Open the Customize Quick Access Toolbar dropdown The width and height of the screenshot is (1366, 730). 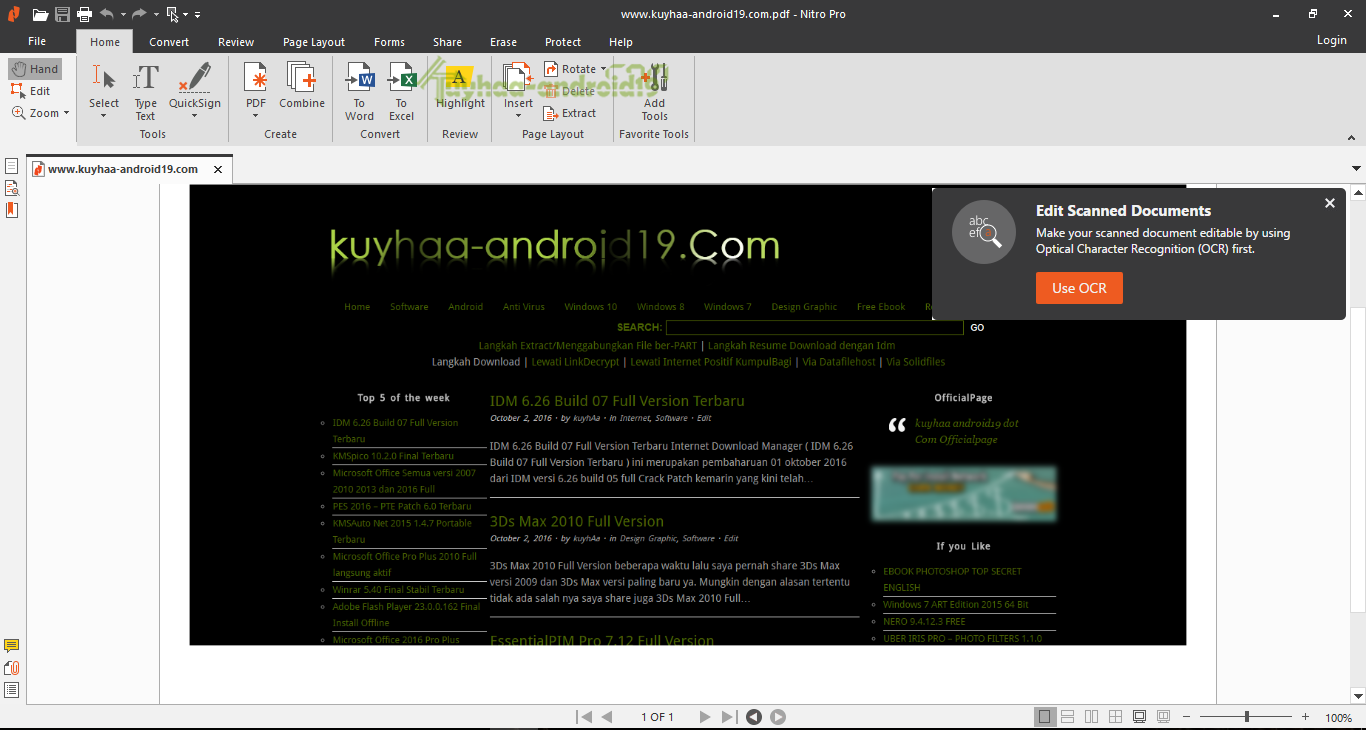[x=197, y=15]
